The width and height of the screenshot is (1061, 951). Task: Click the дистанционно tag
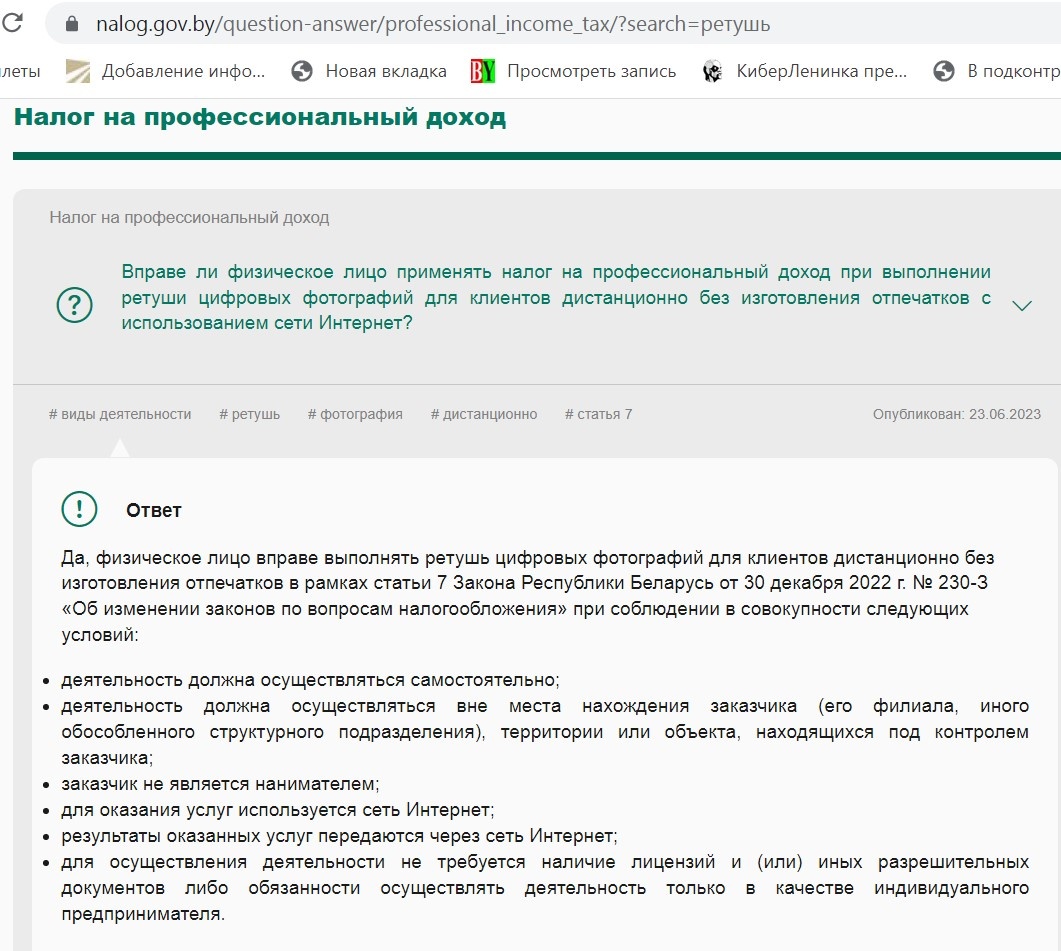coord(484,413)
